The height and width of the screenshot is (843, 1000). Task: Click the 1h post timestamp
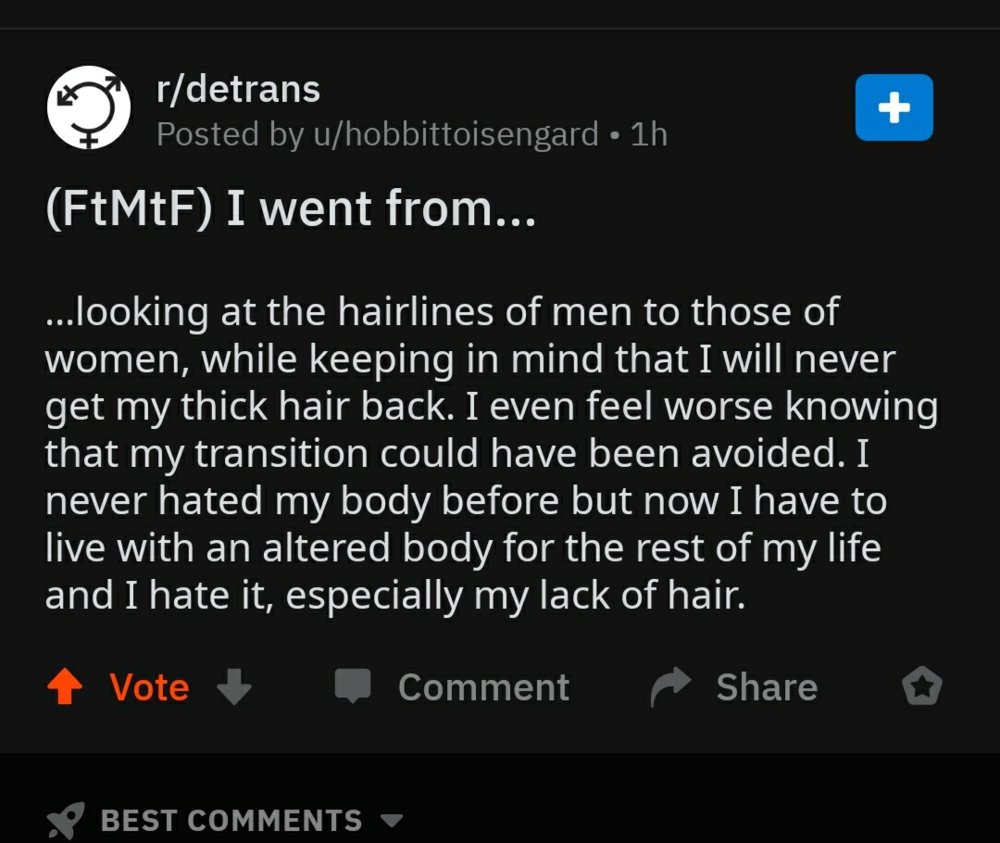point(649,134)
